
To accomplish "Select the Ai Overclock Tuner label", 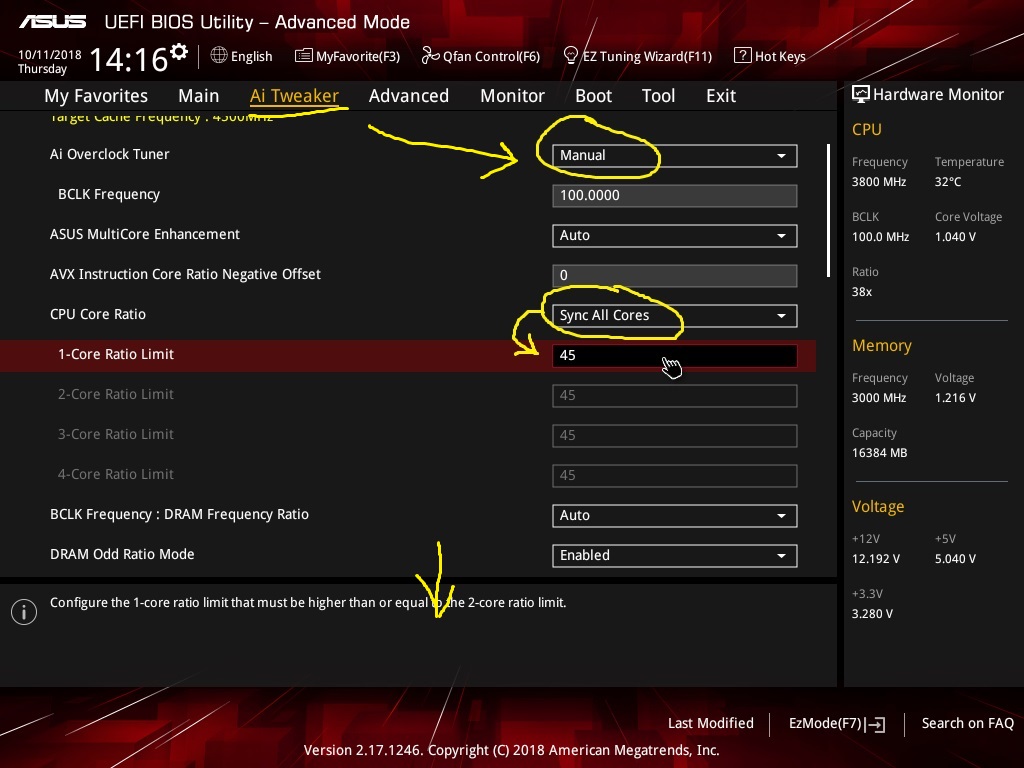I will [110, 154].
